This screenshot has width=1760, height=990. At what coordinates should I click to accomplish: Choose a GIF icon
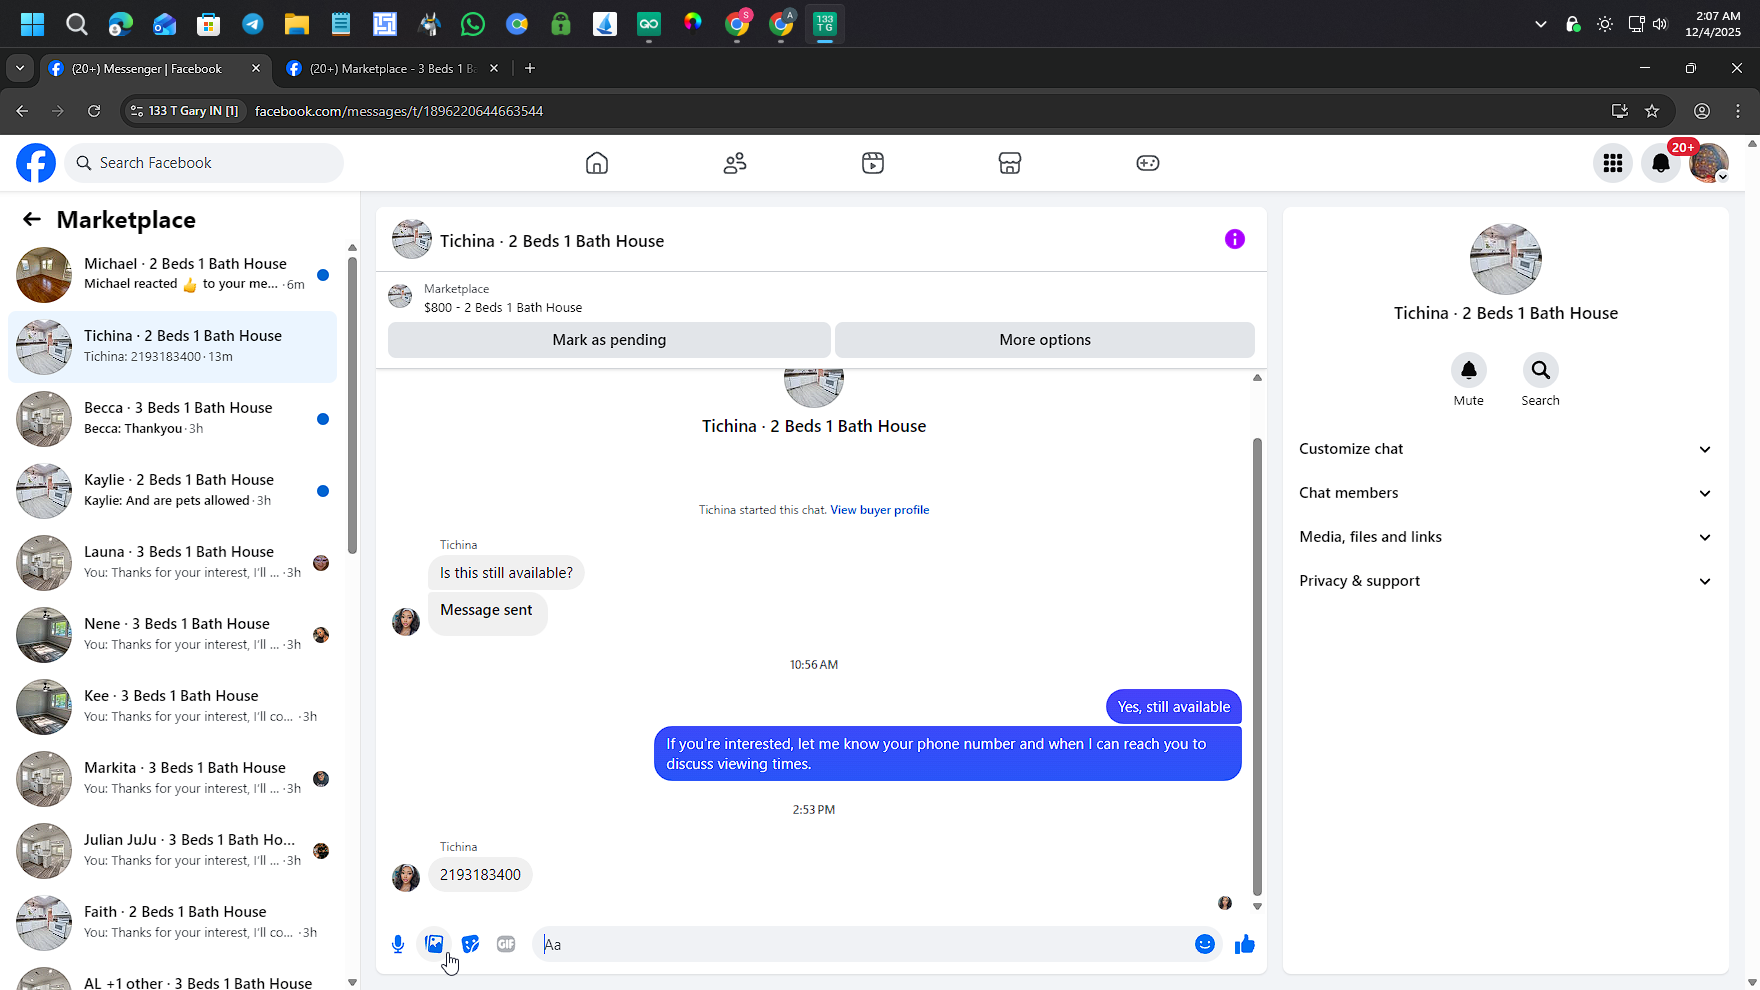point(506,944)
